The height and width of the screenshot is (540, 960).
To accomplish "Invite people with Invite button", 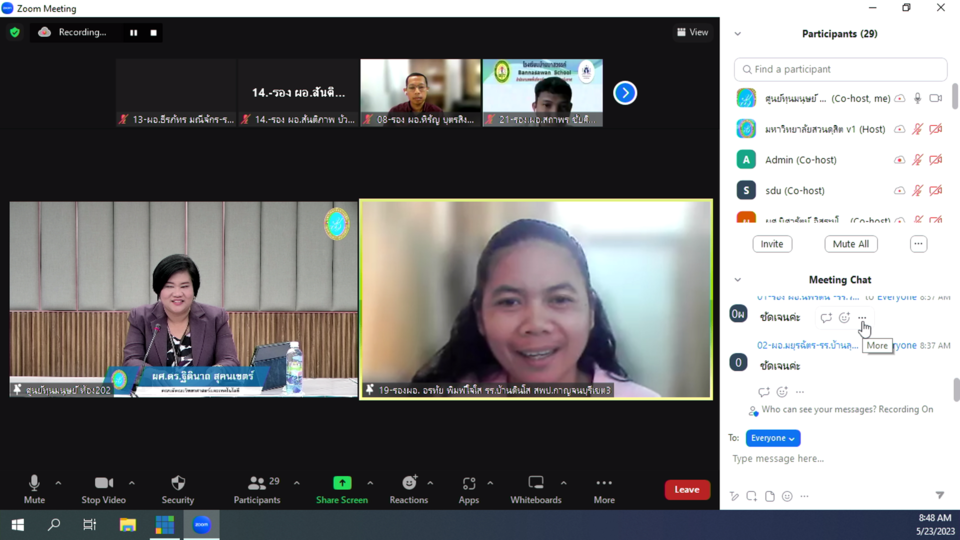I will coord(772,244).
